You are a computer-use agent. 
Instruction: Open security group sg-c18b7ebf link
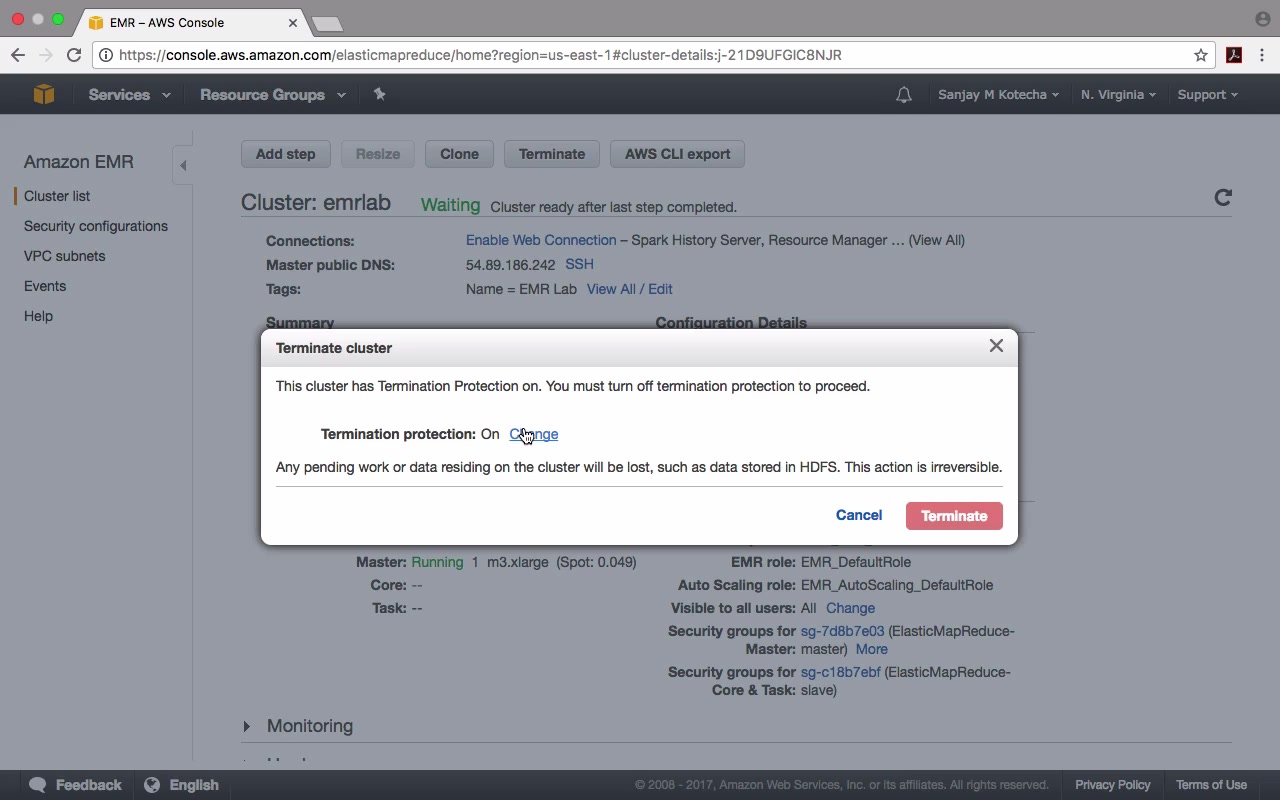point(841,672)
